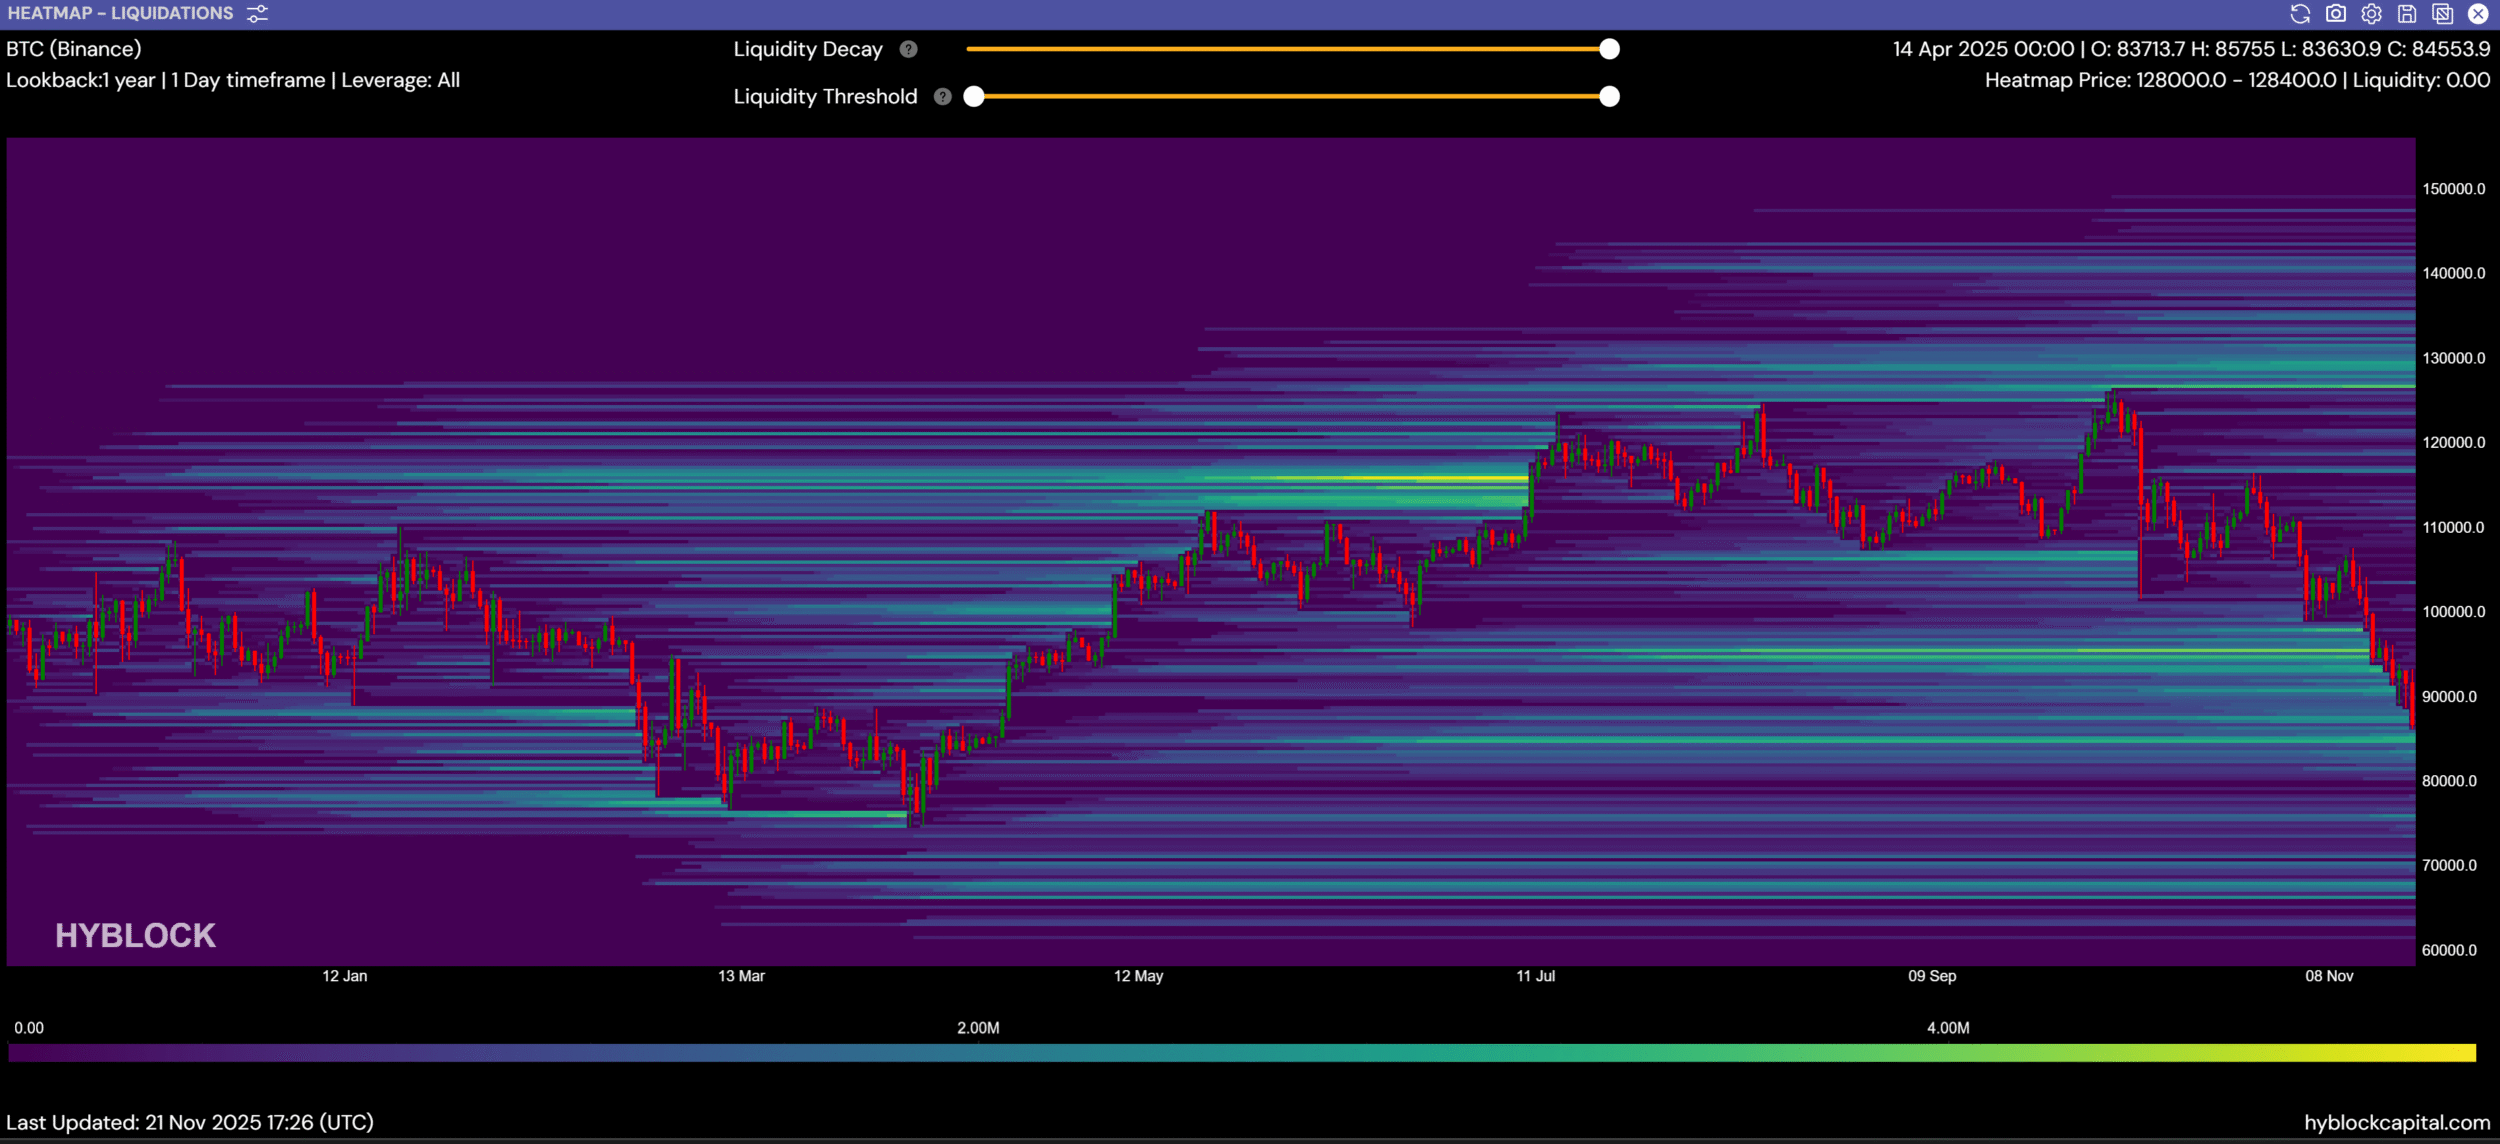
Task: Click the 12 May date axis label
Action: click(x=1138, y=976)
